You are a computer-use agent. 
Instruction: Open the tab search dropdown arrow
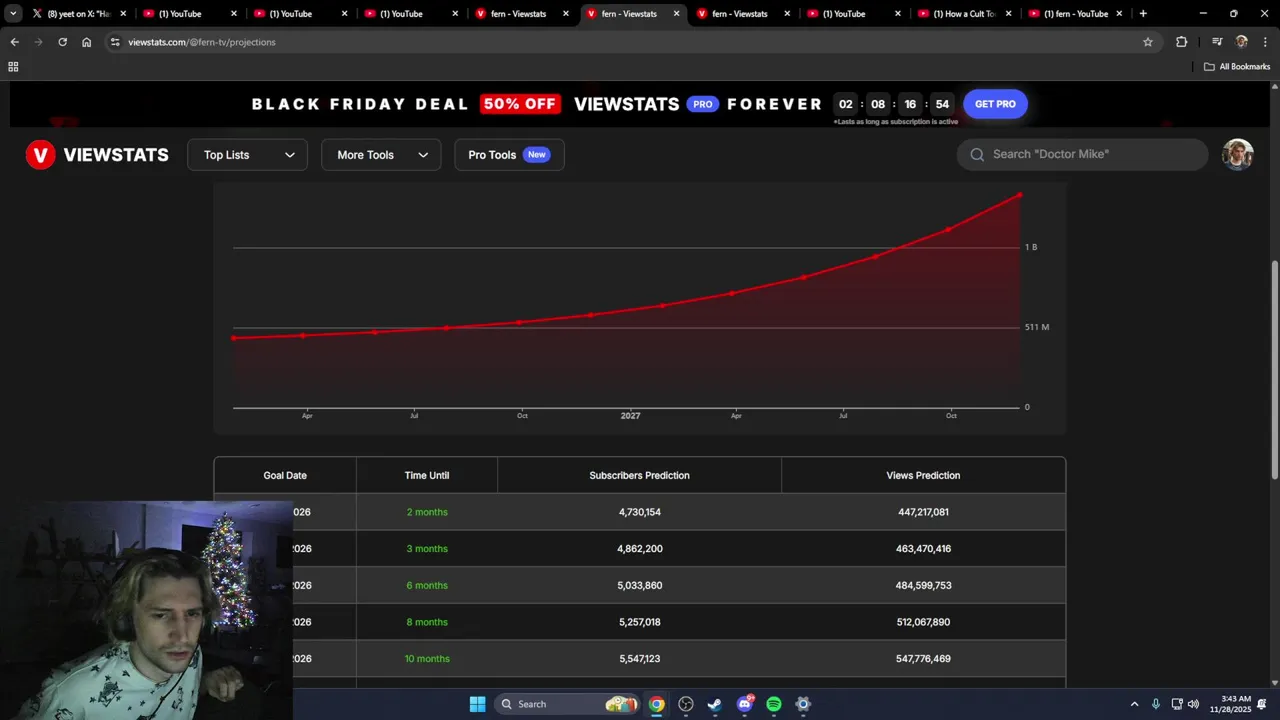pos(14,14)
